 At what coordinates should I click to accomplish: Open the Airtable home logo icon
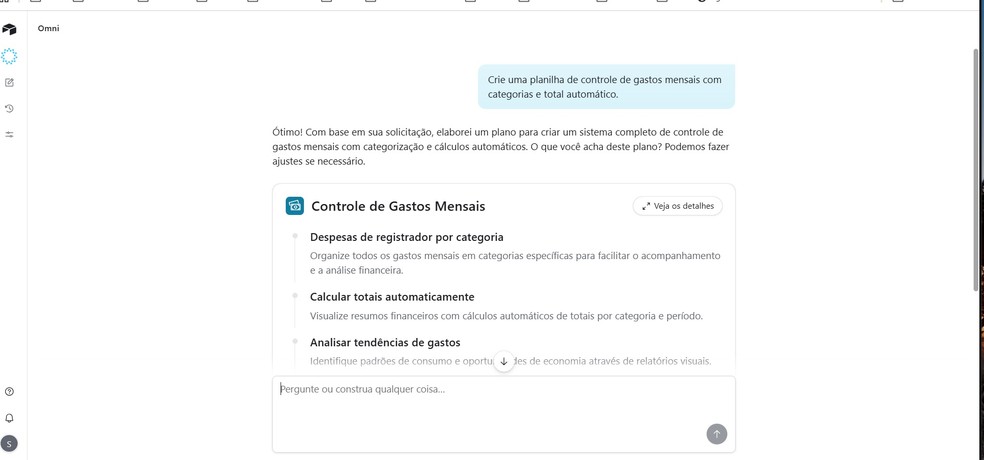[9, 29]
